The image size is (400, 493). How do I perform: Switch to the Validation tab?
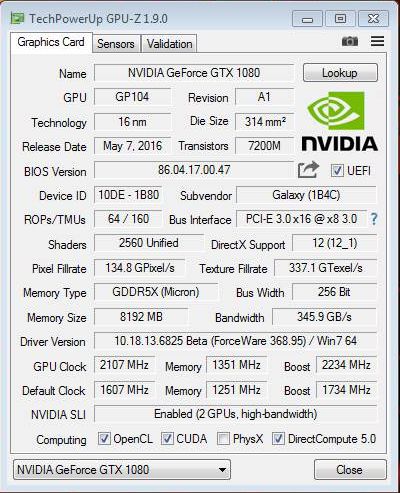(169, 44)
